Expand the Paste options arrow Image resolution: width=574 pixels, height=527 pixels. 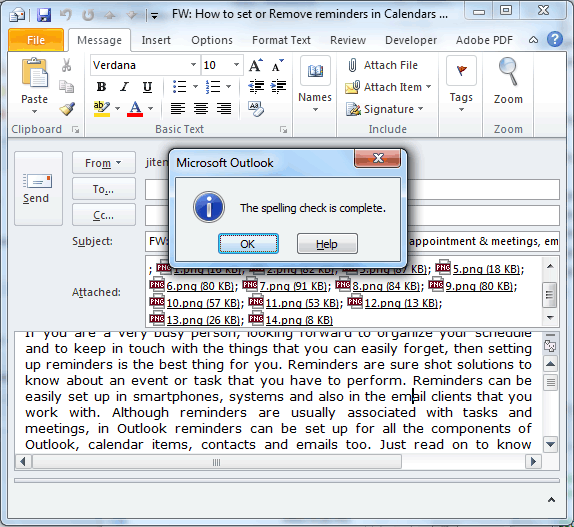coord(34,111)
